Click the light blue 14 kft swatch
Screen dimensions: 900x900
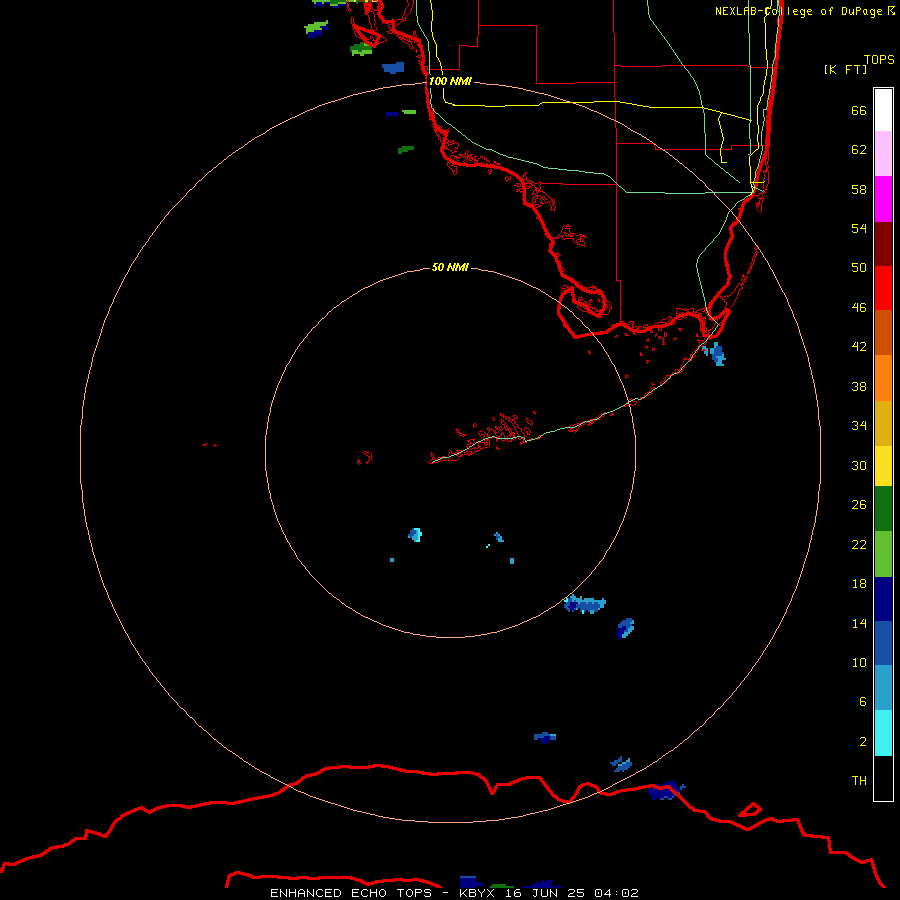tap(883, 688)
